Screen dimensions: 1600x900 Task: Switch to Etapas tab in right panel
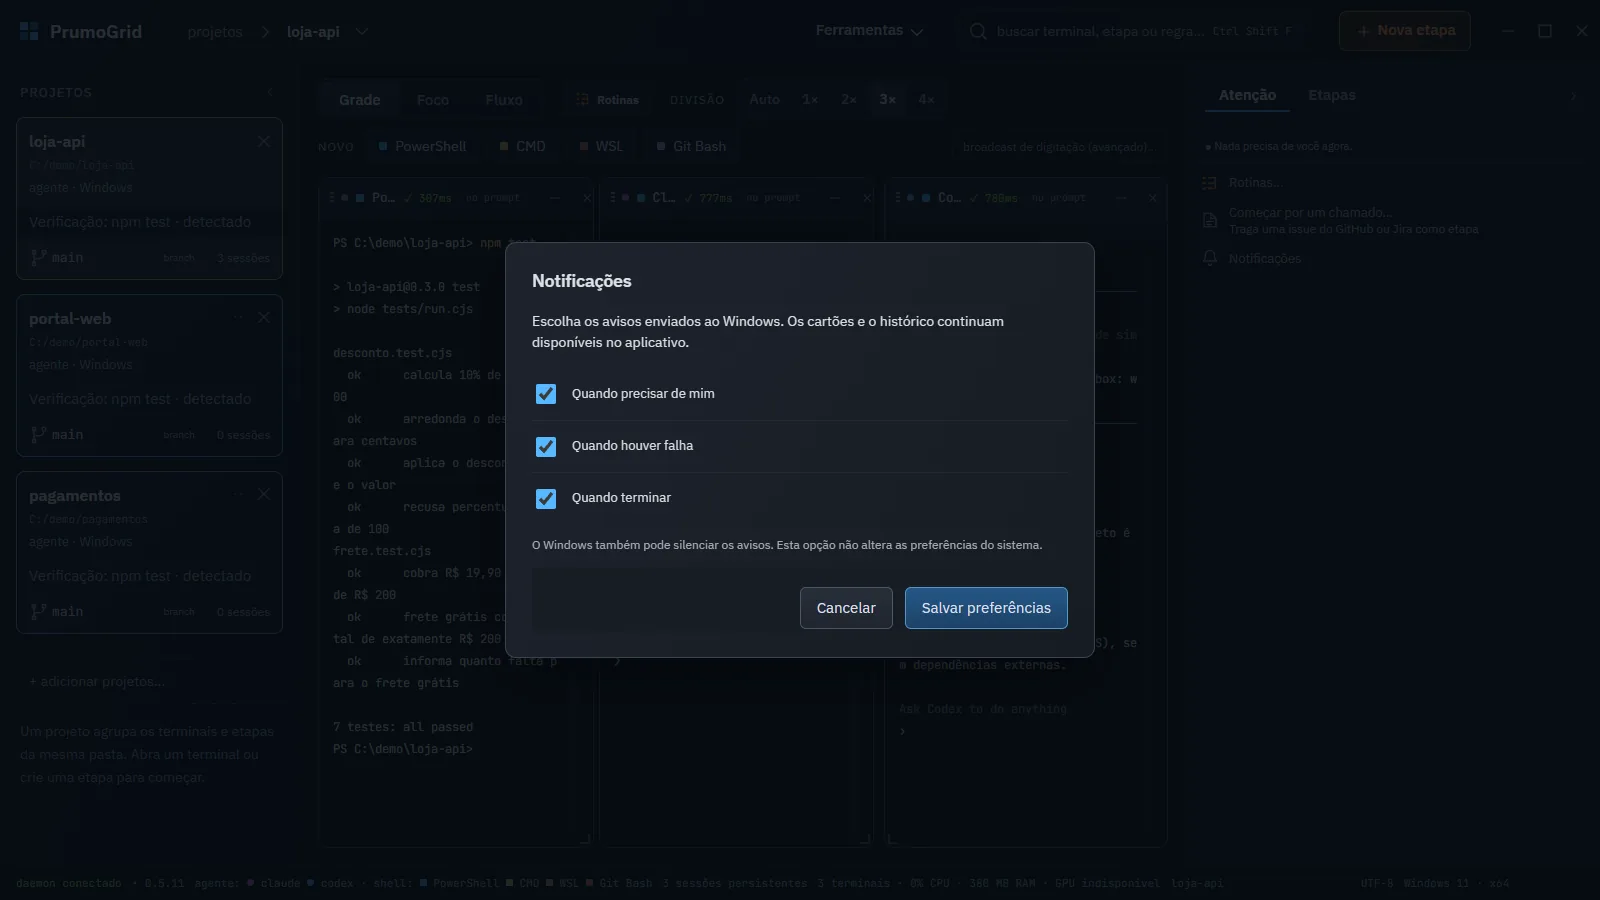tap(1332, 95)
